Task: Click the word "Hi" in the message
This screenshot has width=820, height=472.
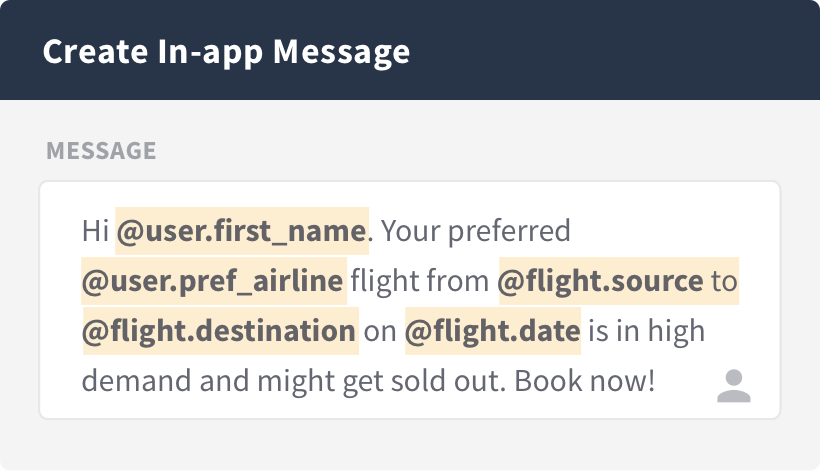Action: 94,232
